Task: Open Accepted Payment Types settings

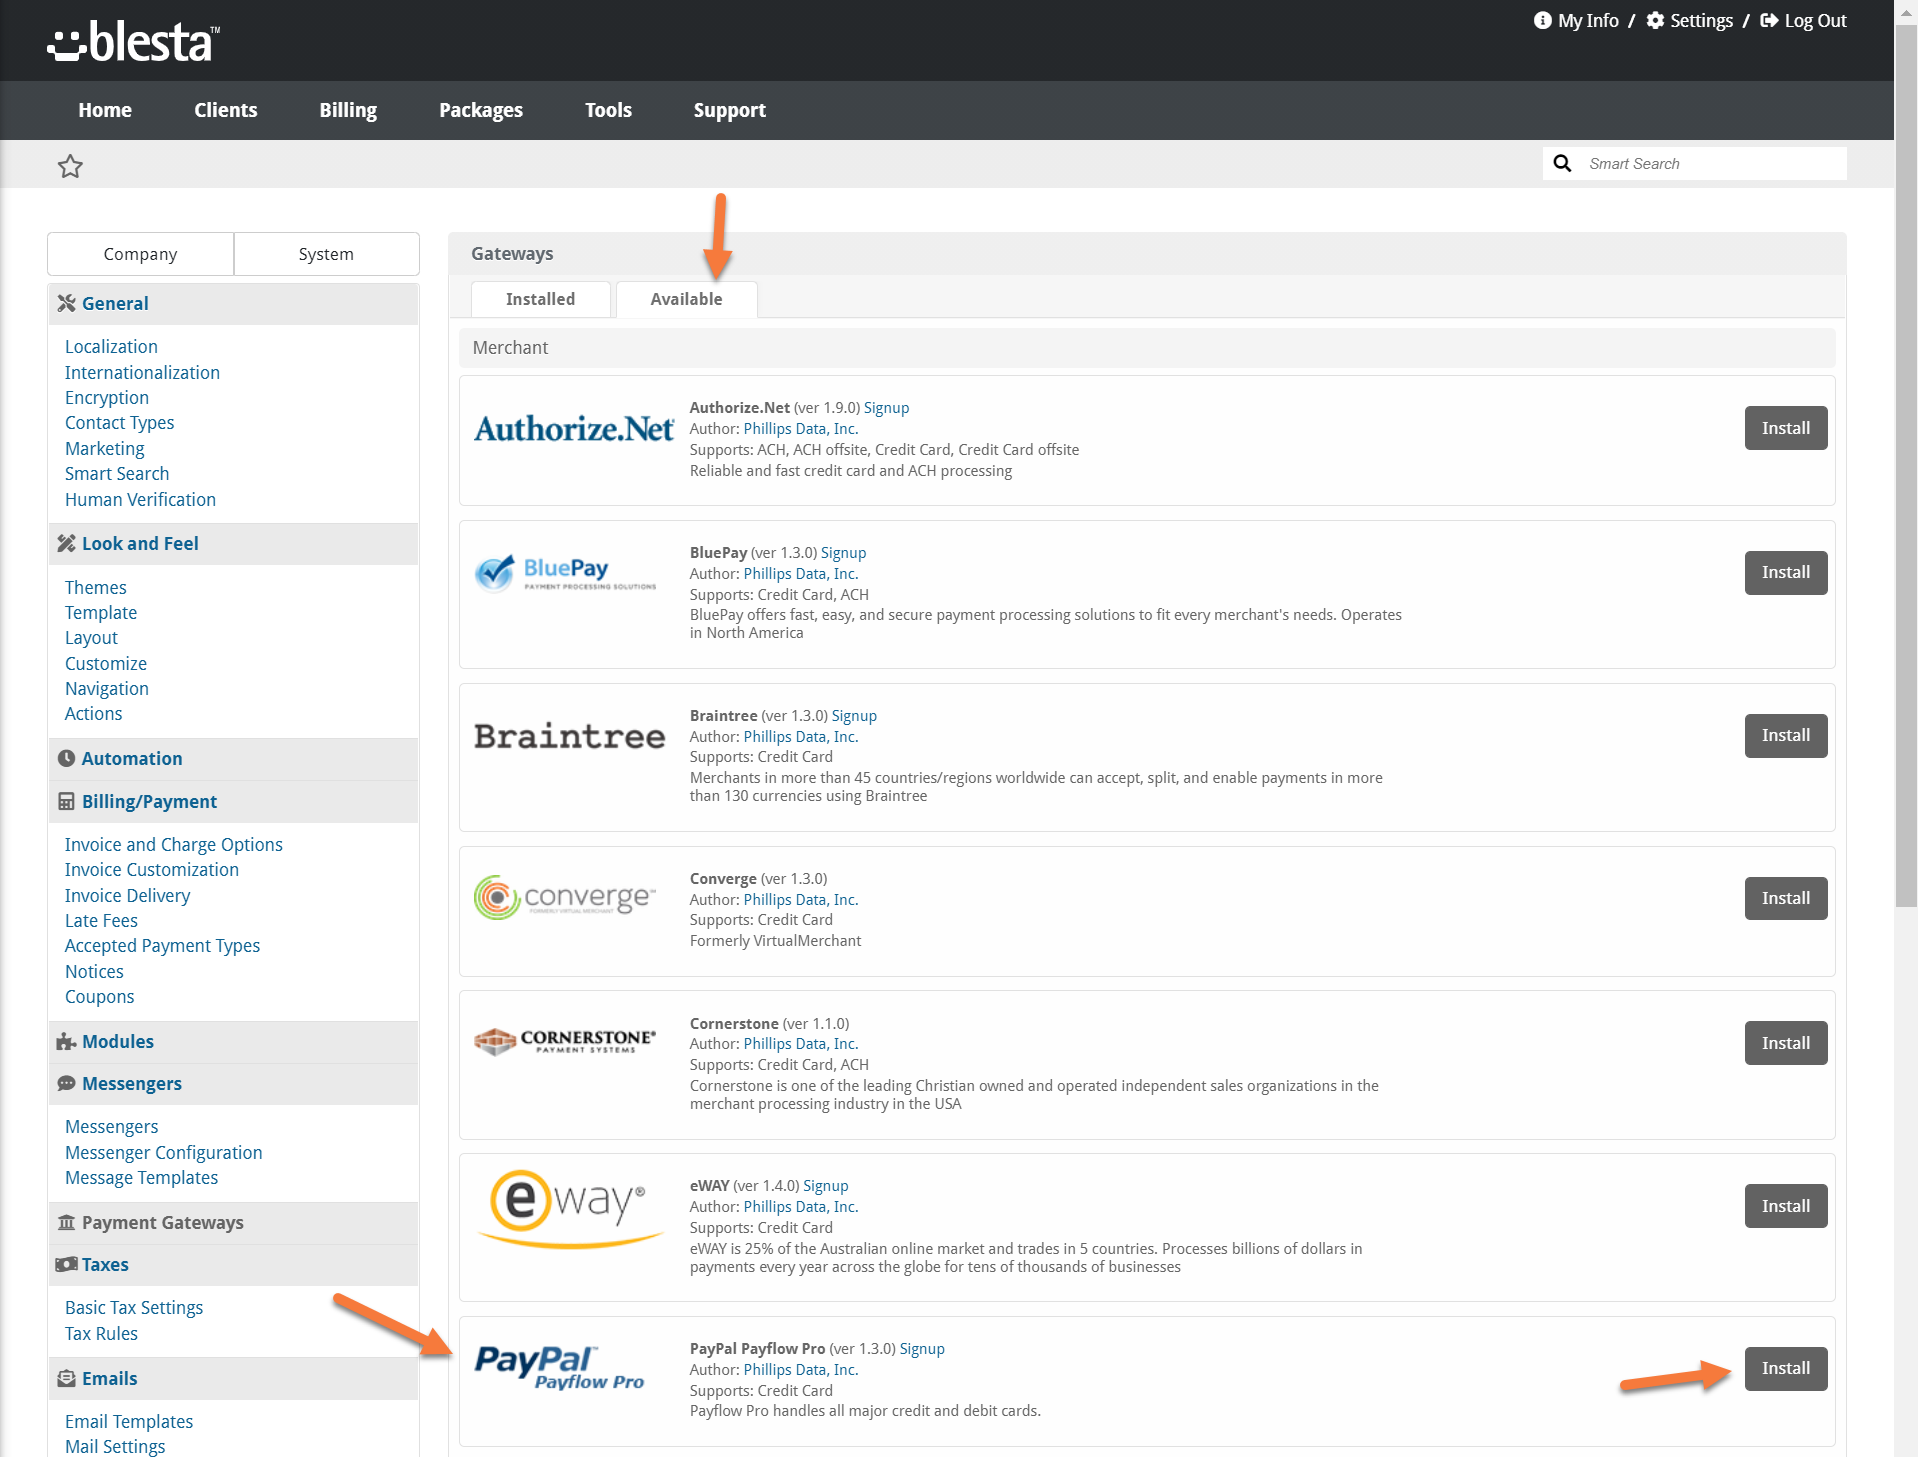Action: pyautogui.click(x=162, y=946)
